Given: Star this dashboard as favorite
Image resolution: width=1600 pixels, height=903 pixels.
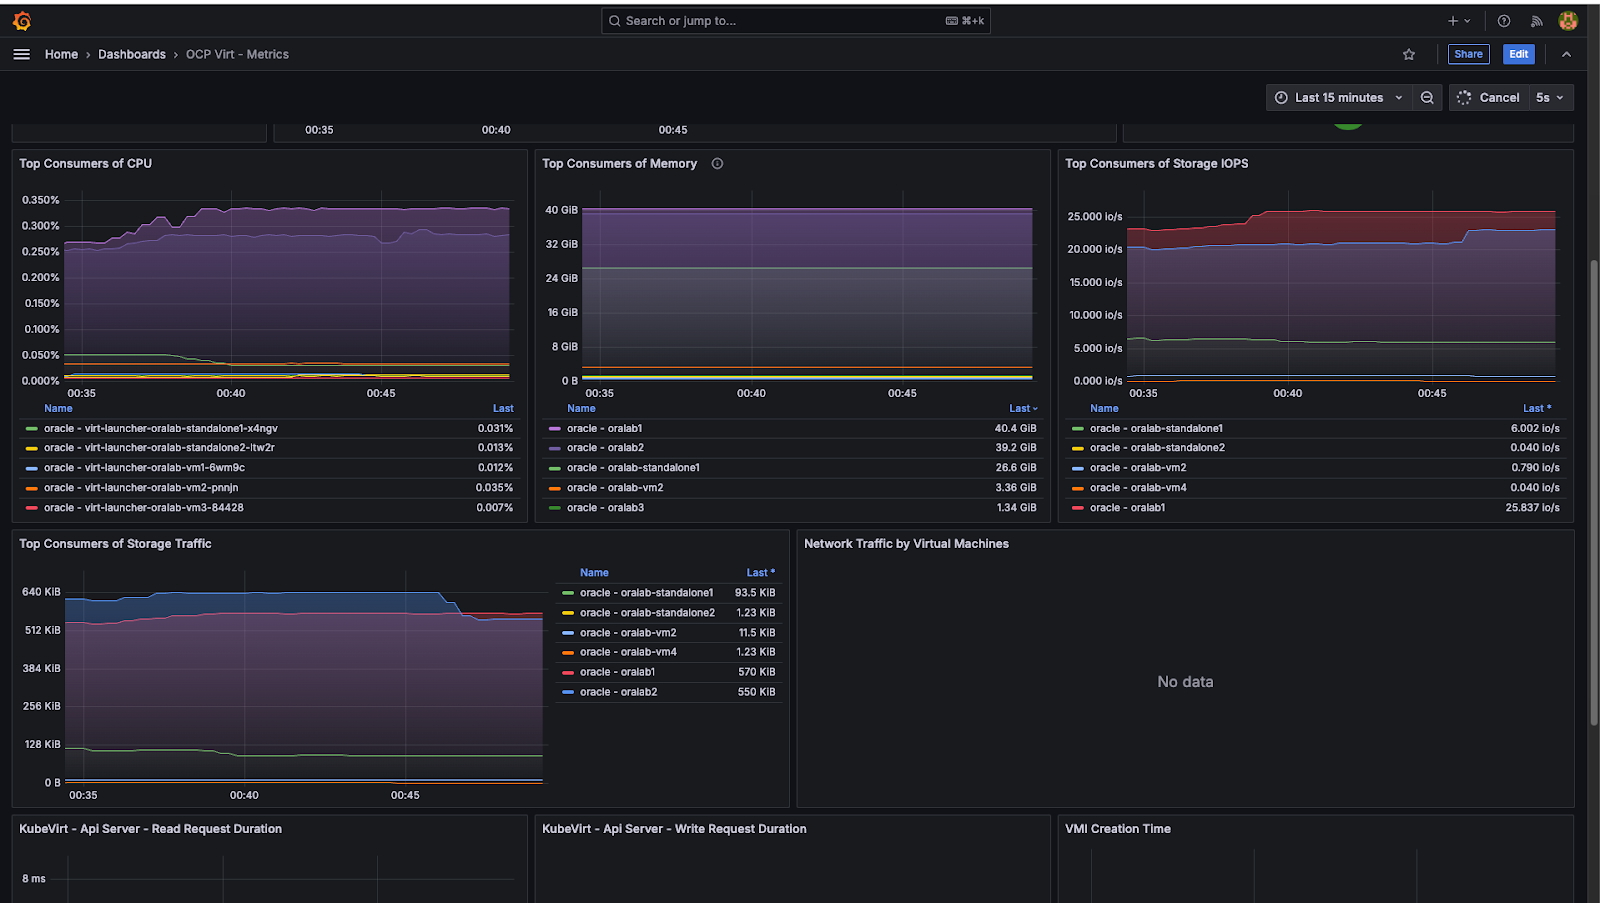Looking at the screenshot, I should (1409, 54).
